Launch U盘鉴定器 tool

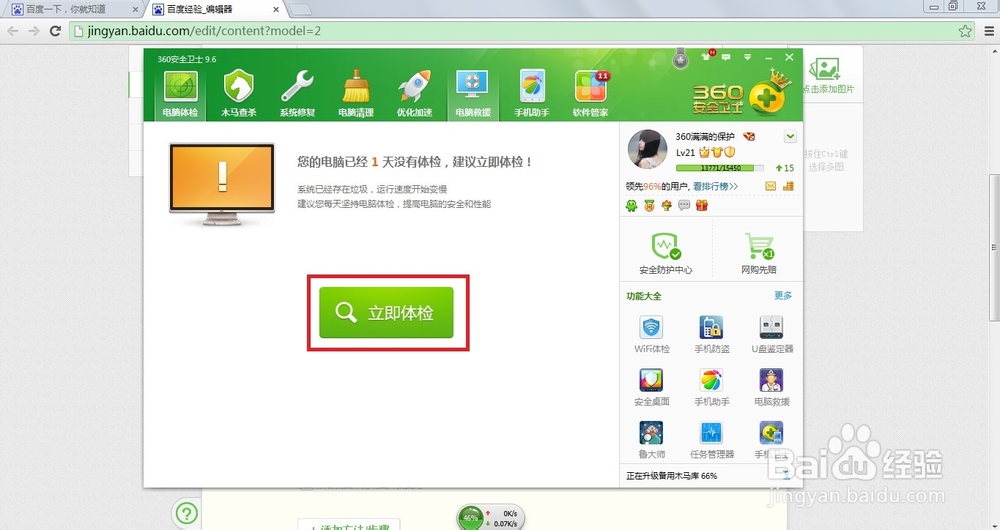[x=772, y=334]
